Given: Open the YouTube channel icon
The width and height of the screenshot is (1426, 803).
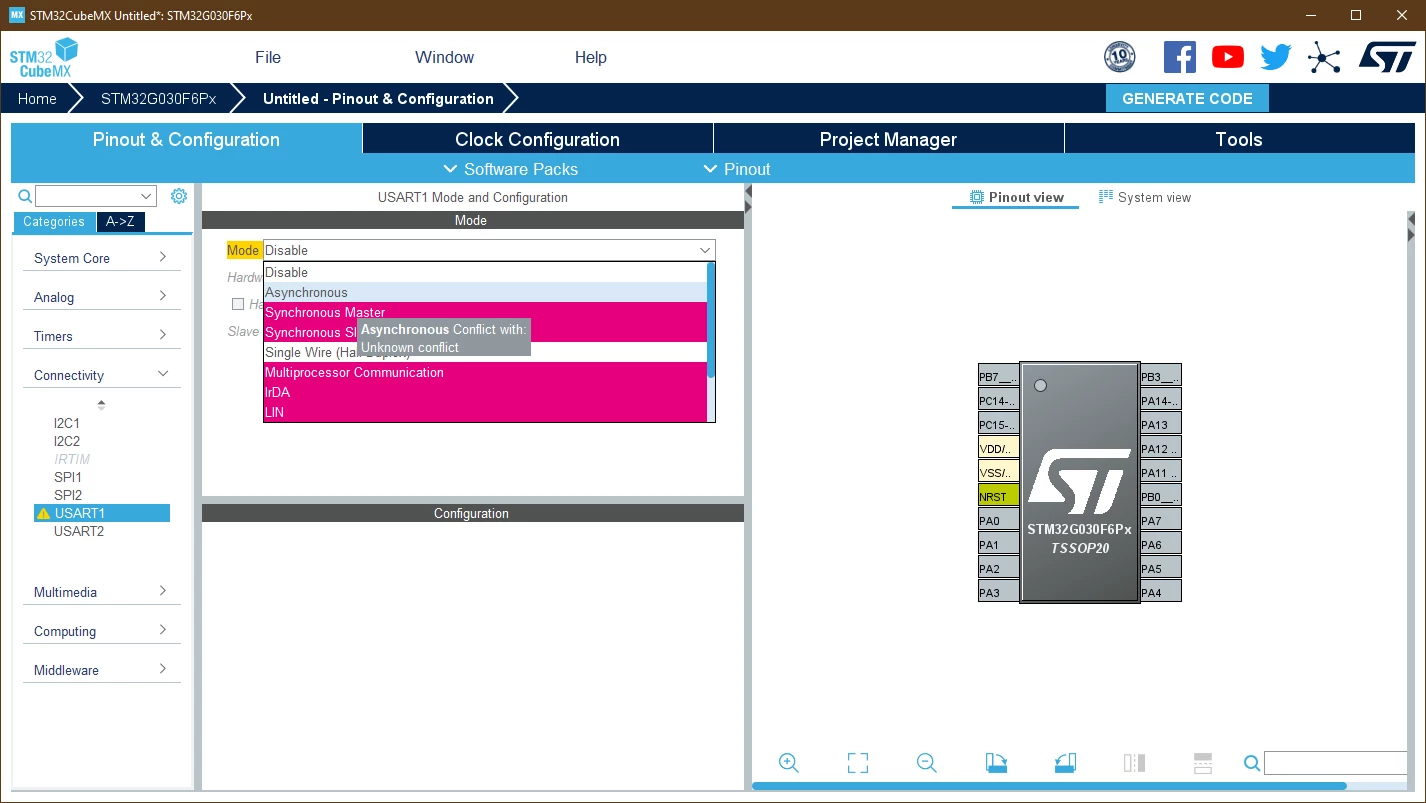Looking at the screenshot, I should tap(1228, 57).
